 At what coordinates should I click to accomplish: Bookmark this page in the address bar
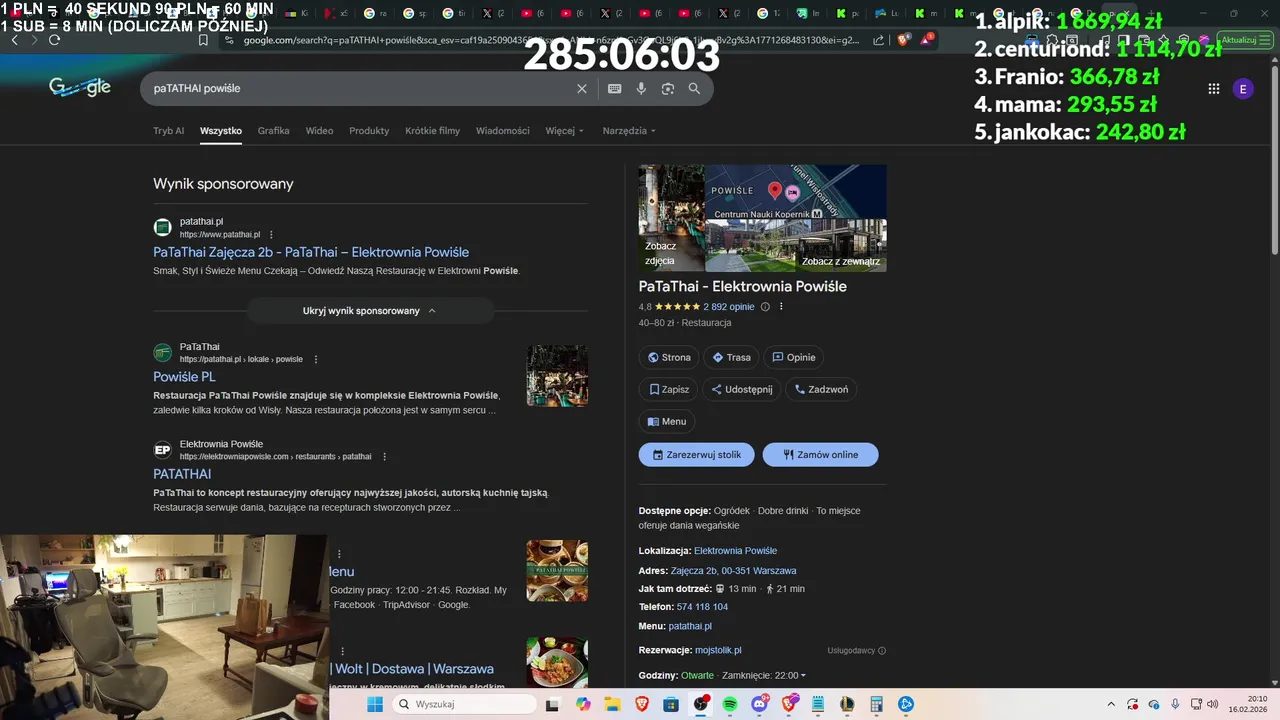203,40
